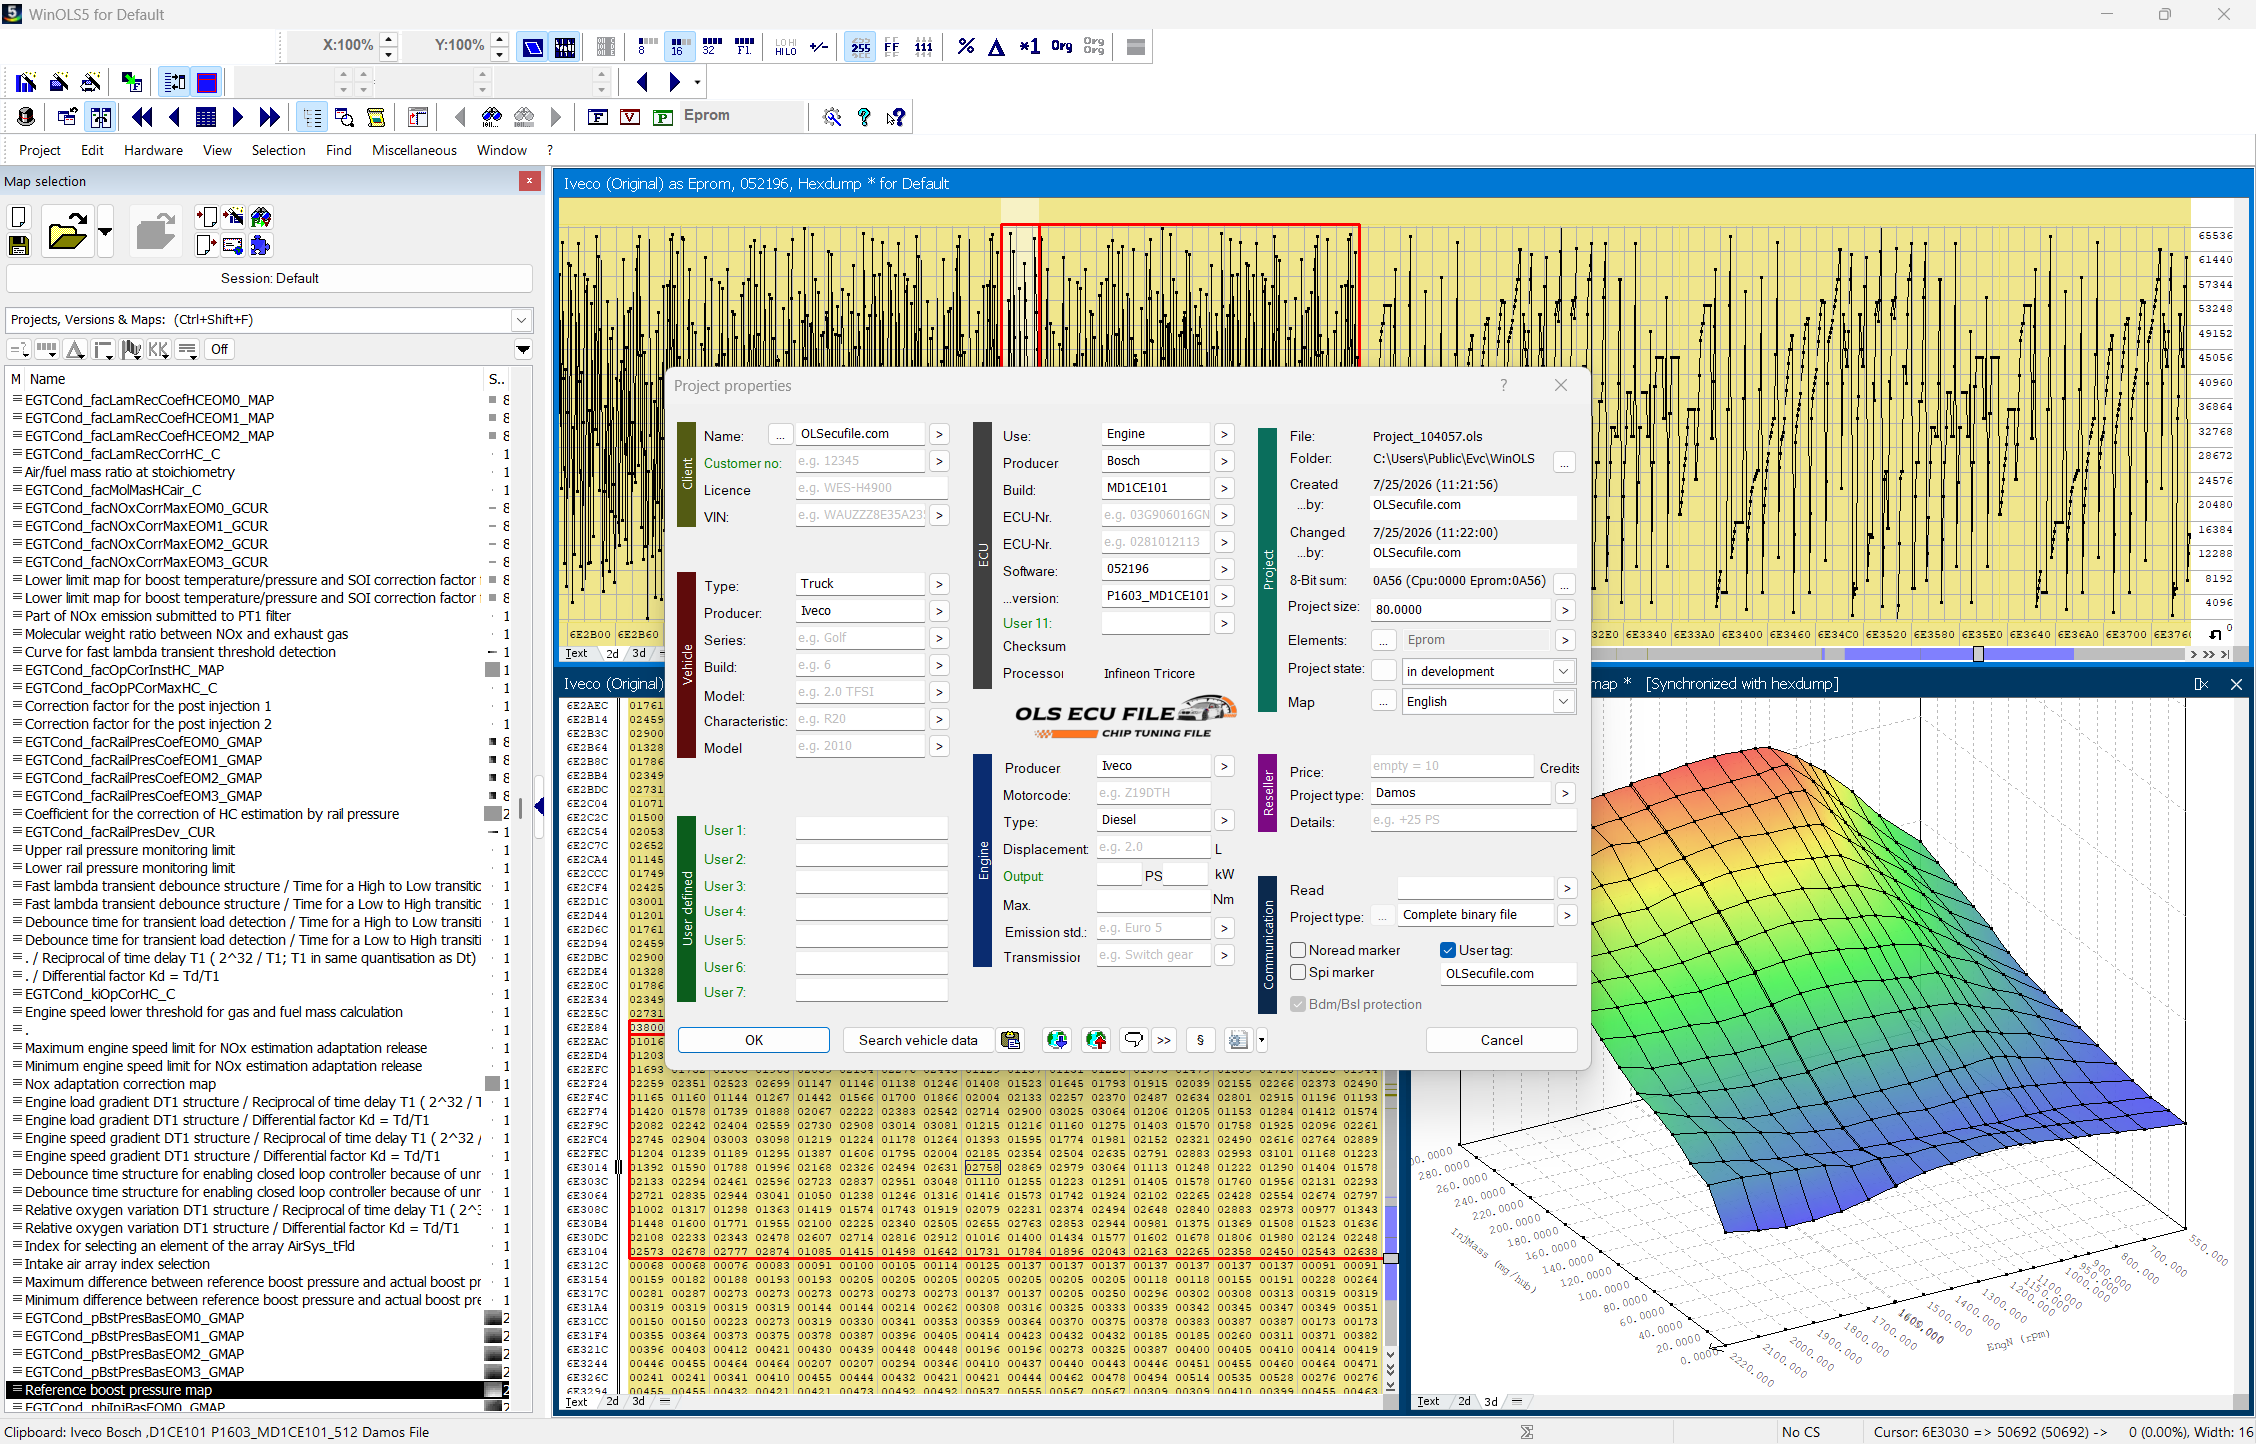The image size is (2256, 1444).
Task: Click the new blank project icon
Action: click(18, 217)
